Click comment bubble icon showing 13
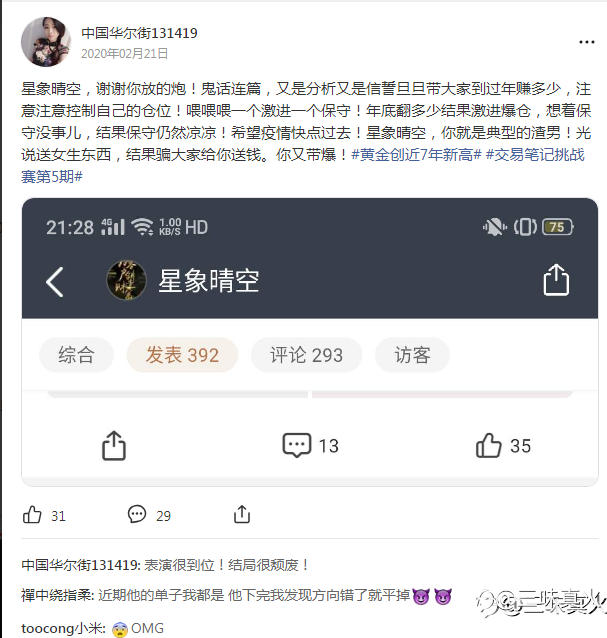The width and height of the screenshot is (607, 638). pyautogui.click(x=297, y=446)
